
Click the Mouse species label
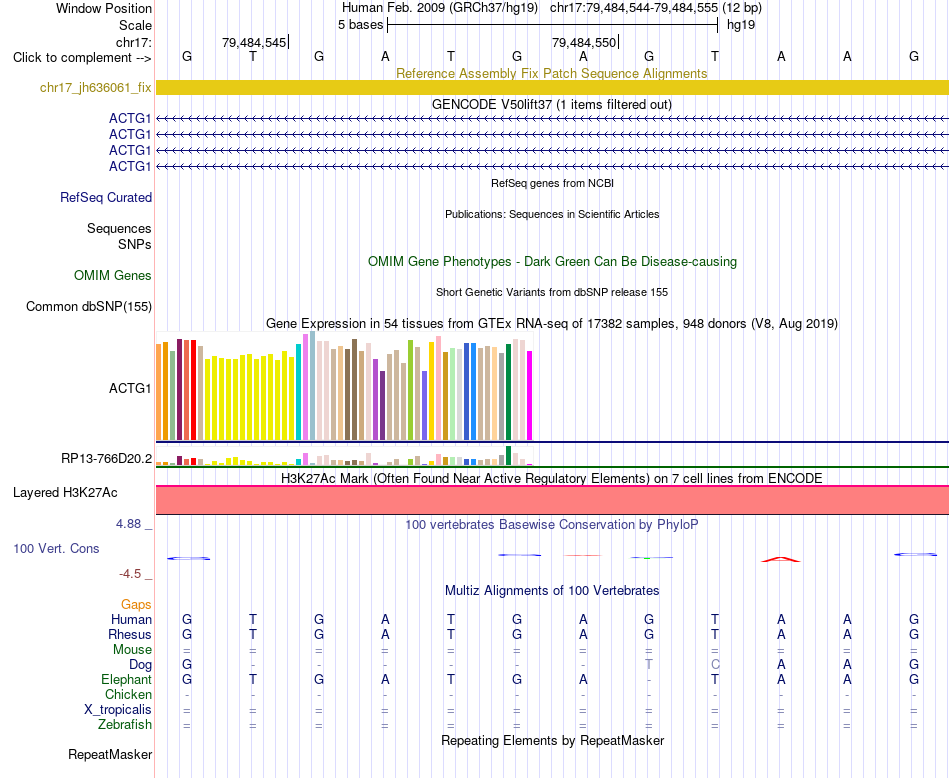[x=132, y=650]
